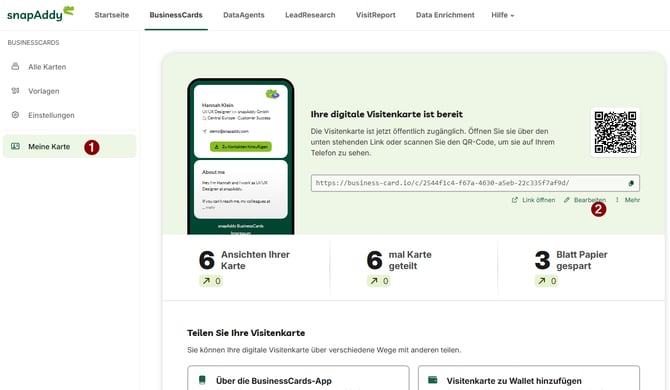This screenshot has width=670, height=390.
Task: Open the VisitReport tab
Action: [376, 15]
